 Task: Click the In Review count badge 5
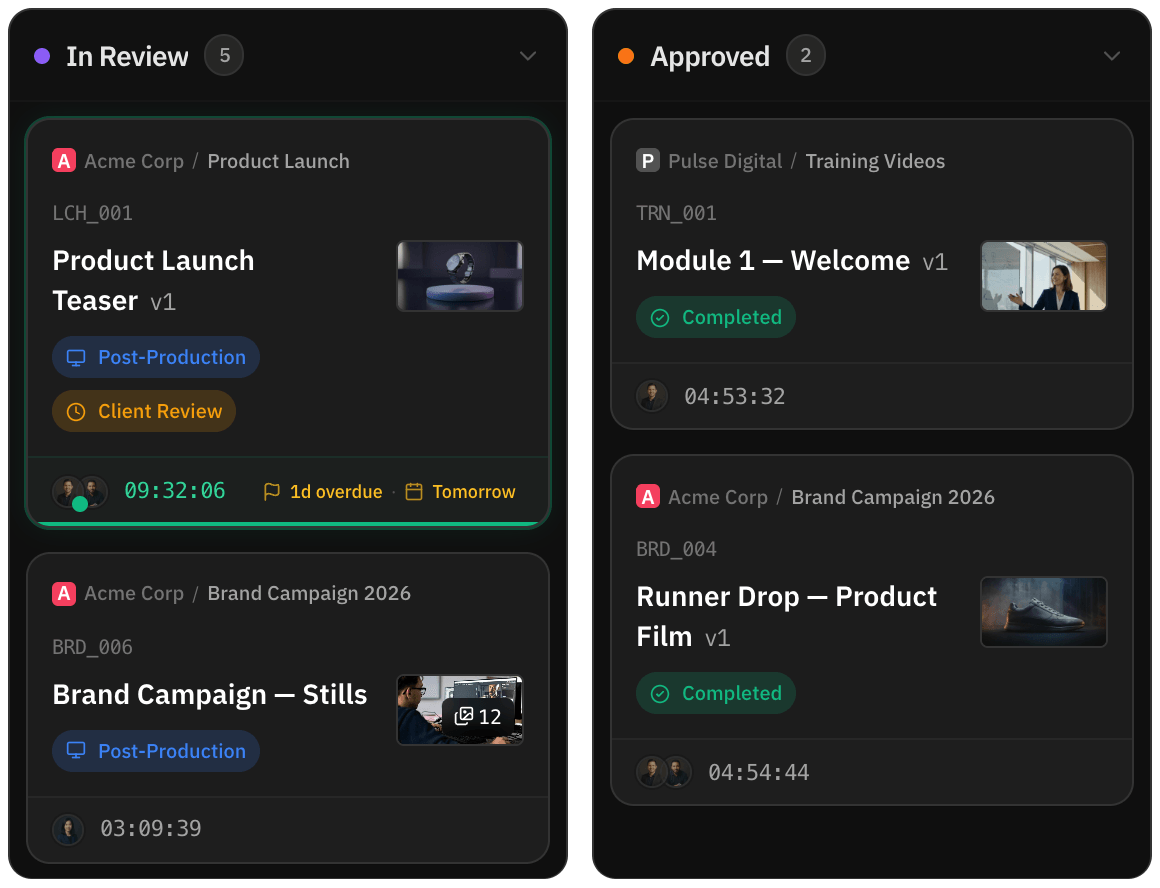224,56
